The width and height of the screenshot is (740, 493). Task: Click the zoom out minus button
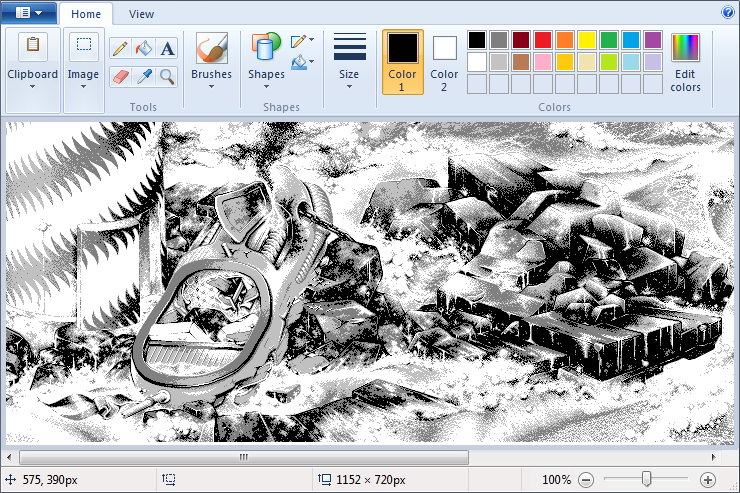586,480
